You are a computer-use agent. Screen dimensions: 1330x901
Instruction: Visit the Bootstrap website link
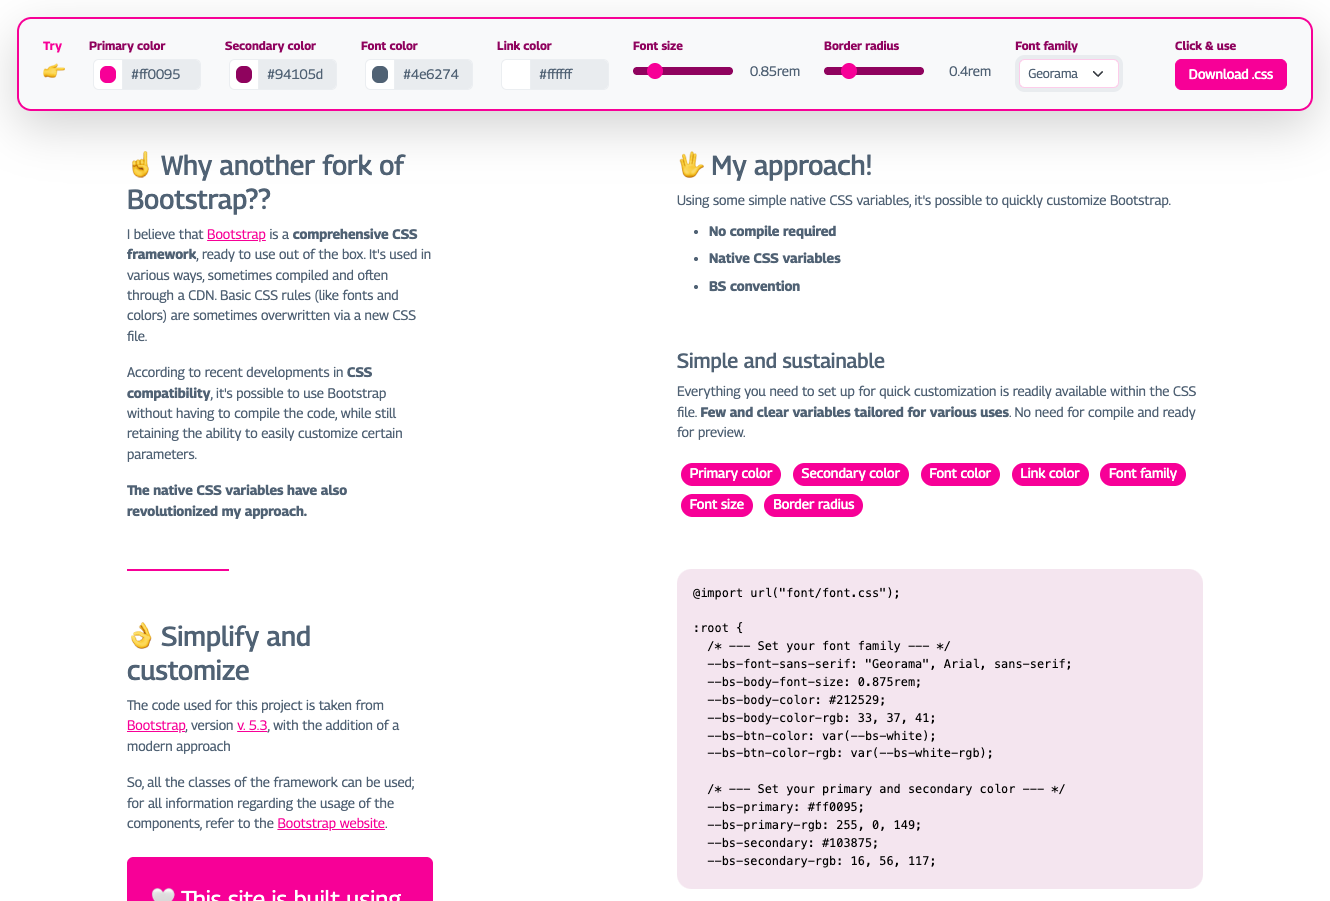coord(331,824)
